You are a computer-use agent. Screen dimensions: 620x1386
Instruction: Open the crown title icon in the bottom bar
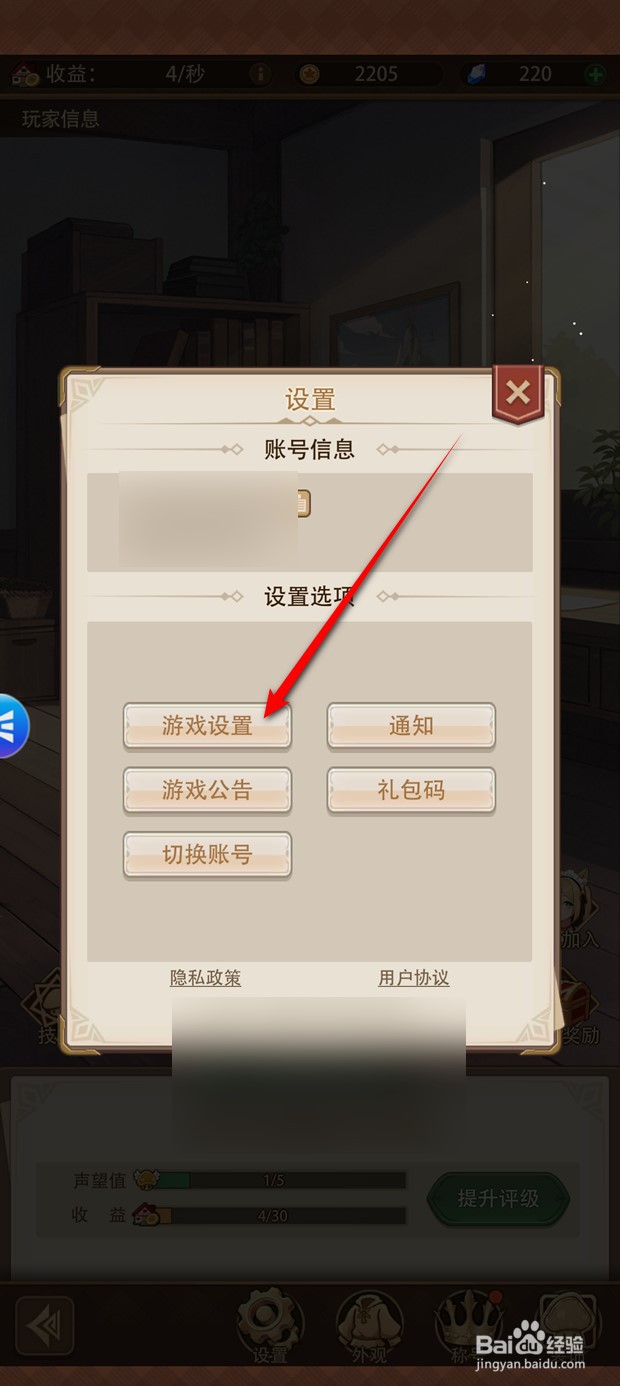[468, 1324]
